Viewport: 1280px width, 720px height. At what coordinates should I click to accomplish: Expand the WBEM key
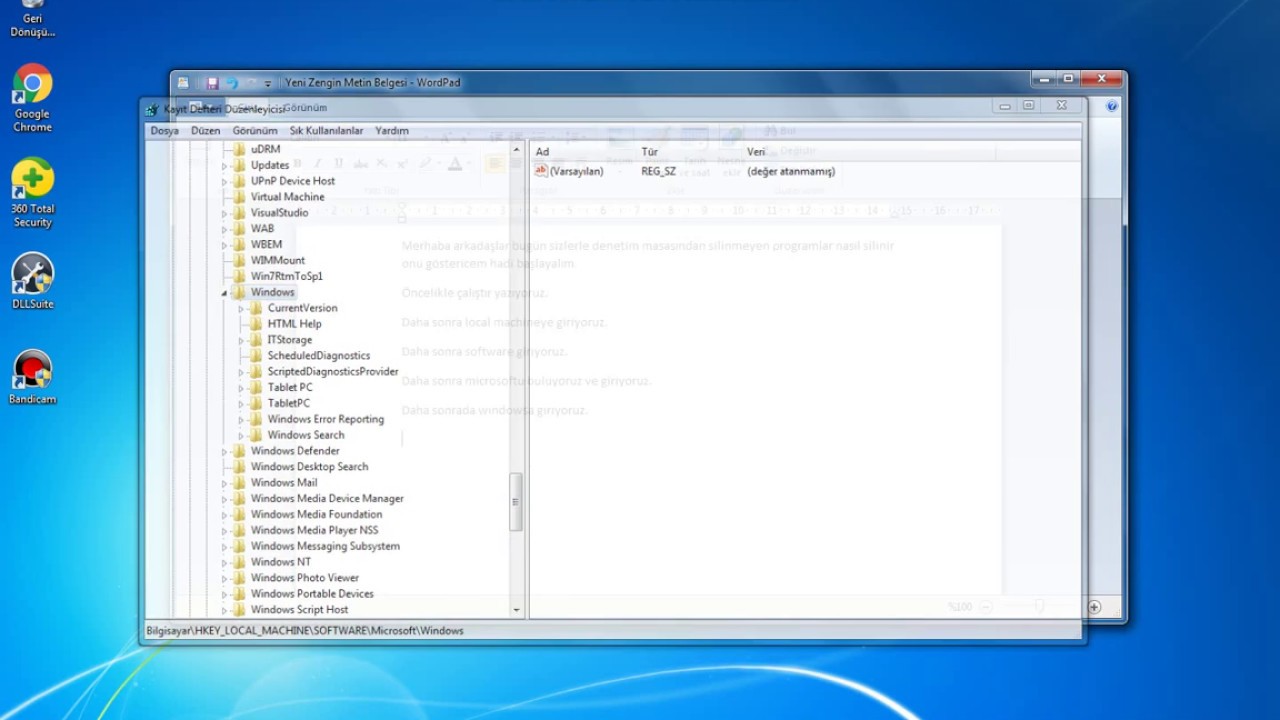(224, 244)
